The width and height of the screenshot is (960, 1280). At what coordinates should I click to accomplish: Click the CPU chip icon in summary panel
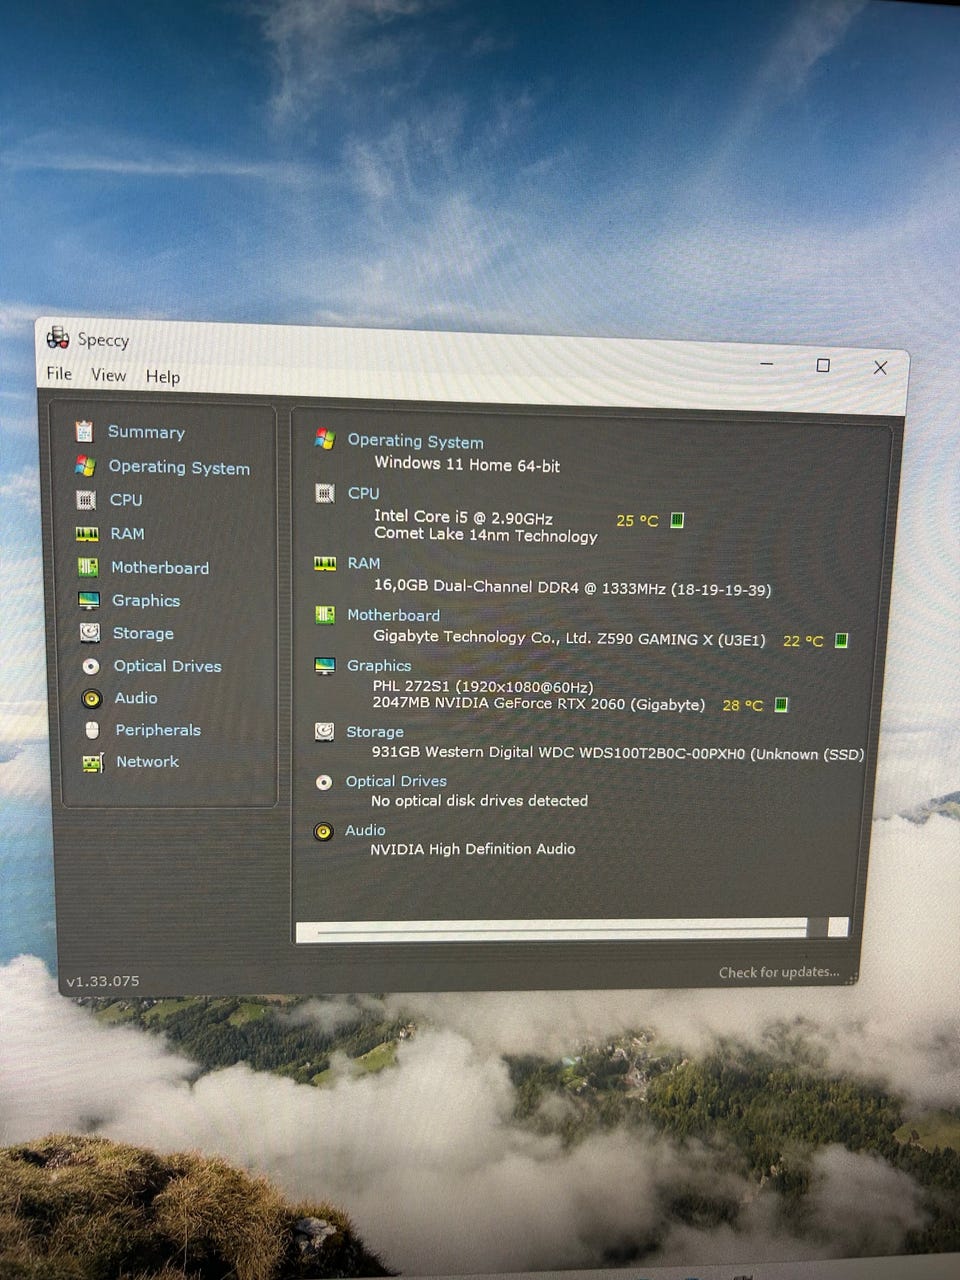point(324,493)
